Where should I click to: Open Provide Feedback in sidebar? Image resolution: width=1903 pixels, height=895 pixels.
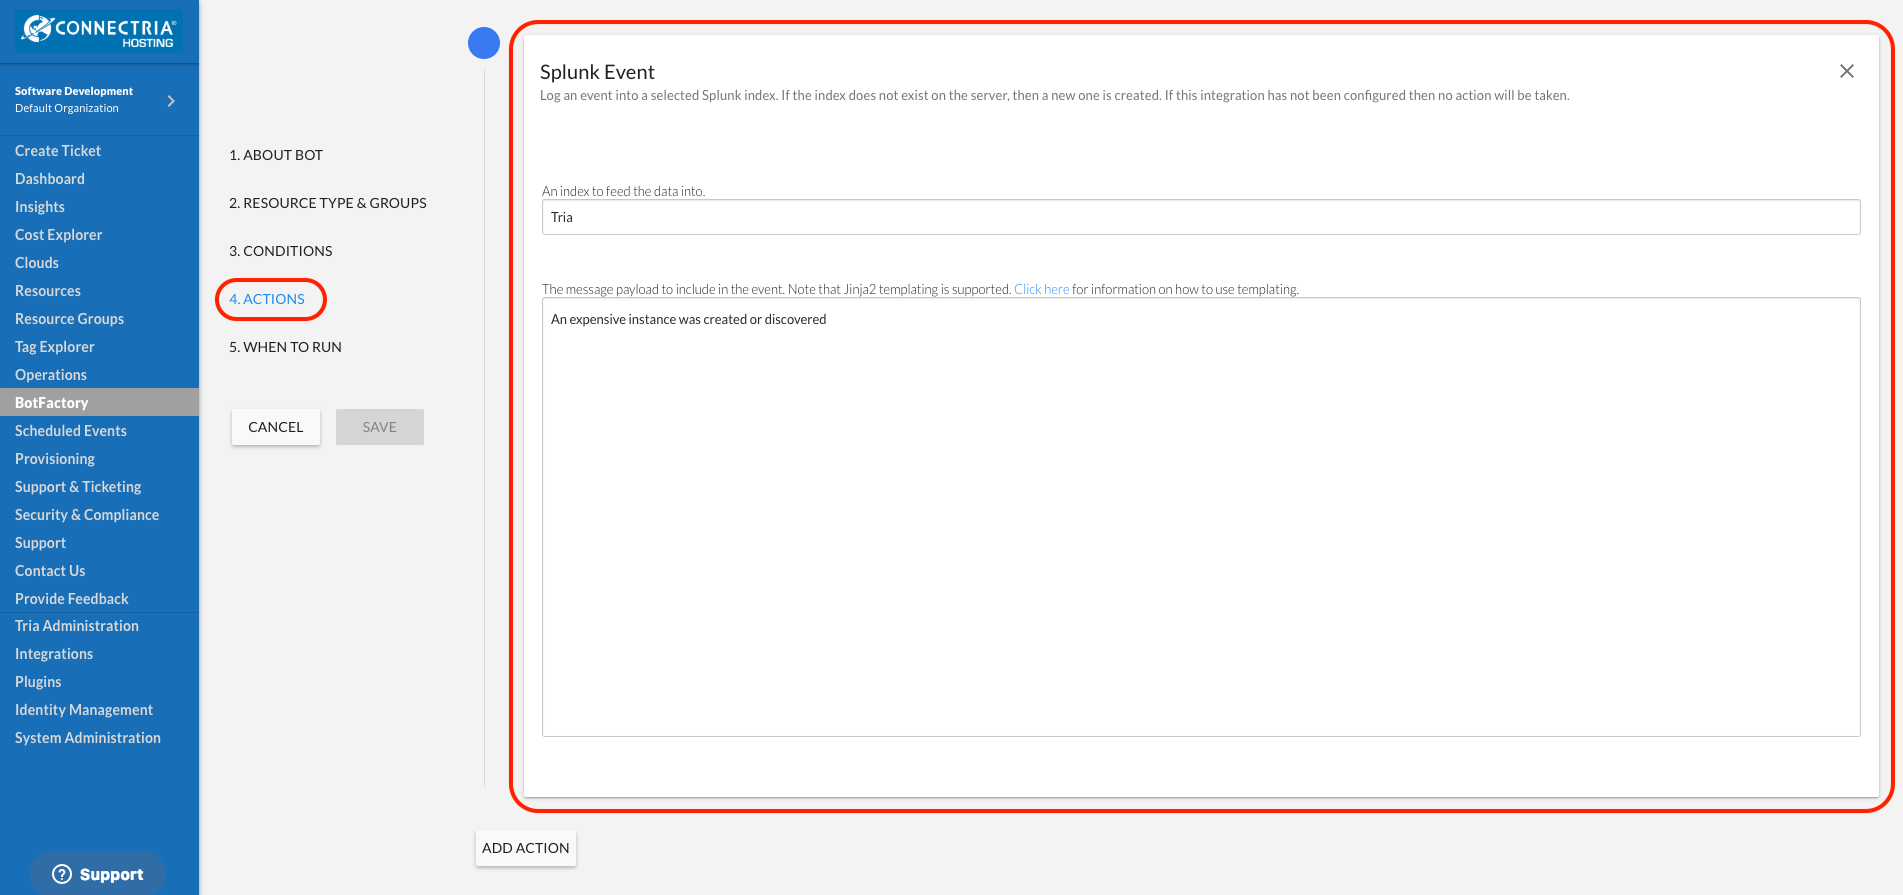click(72, 599)
